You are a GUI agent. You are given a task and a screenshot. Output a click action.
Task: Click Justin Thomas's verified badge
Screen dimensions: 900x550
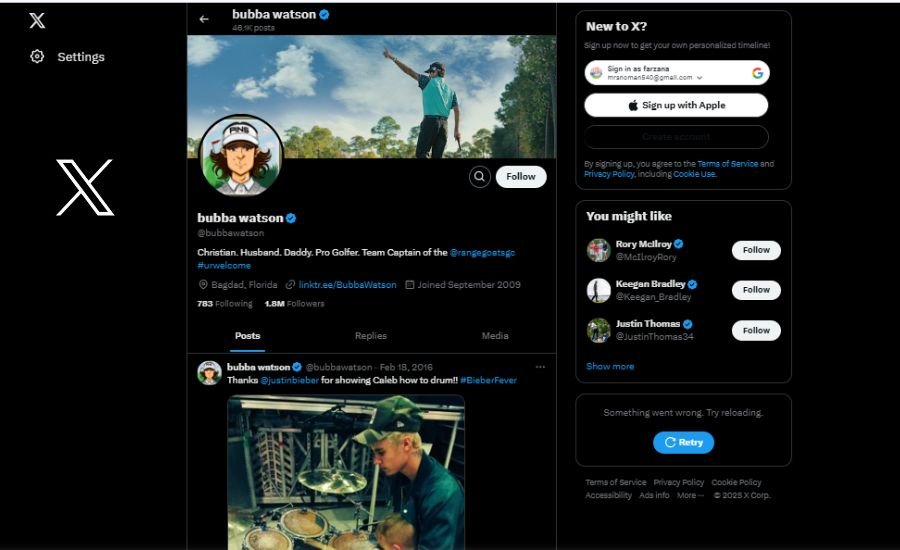tap(688, 324)
